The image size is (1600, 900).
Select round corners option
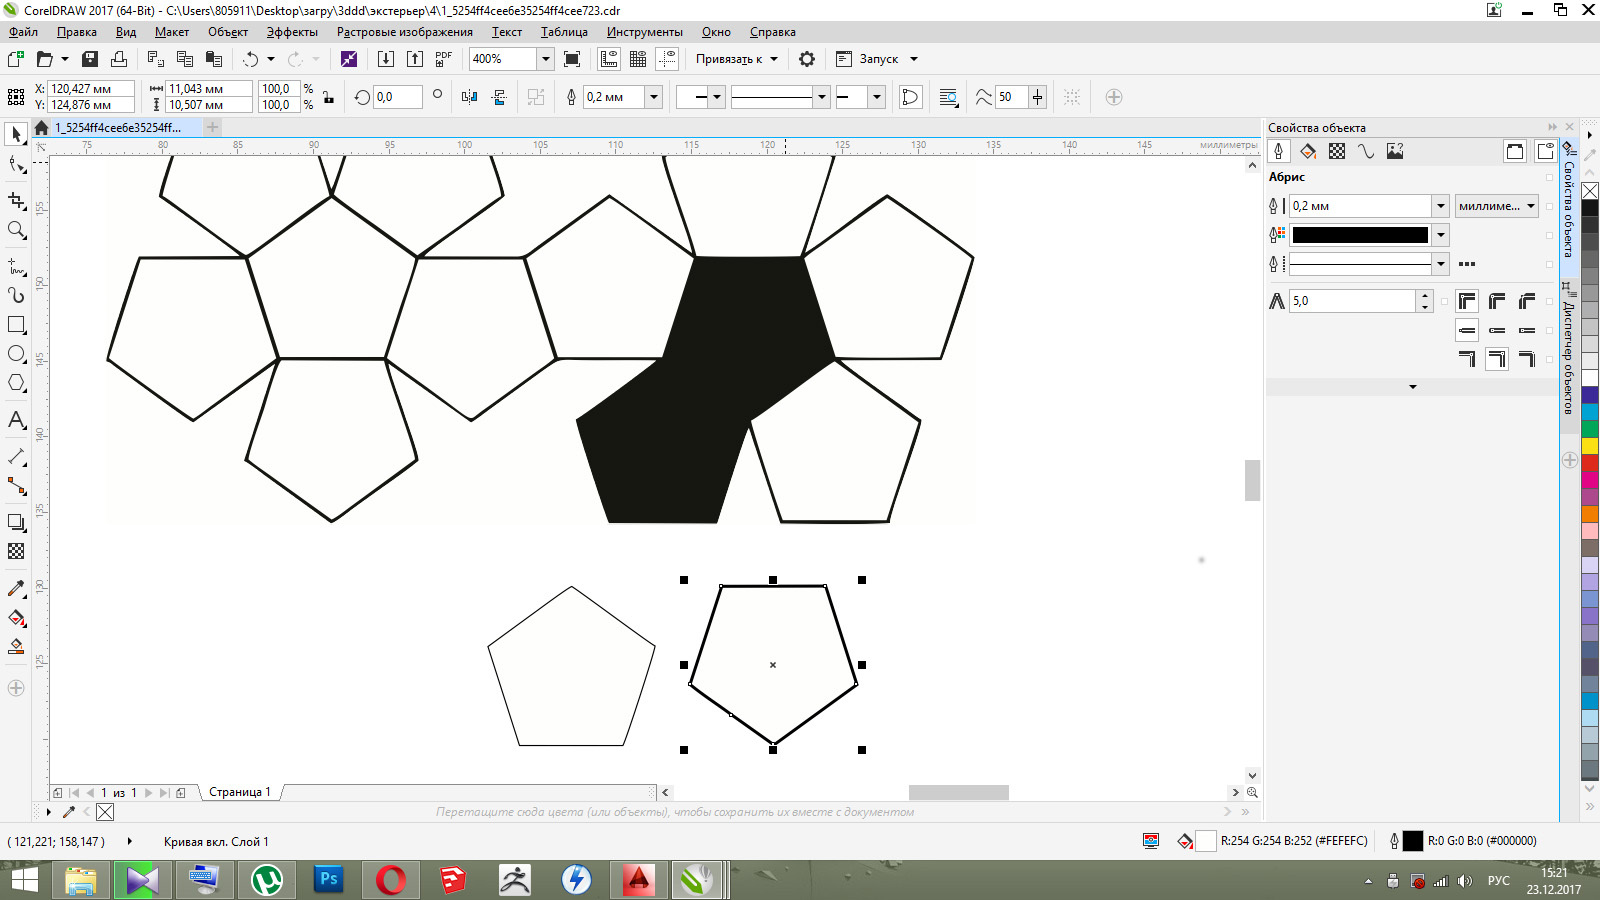[1497, 301]
